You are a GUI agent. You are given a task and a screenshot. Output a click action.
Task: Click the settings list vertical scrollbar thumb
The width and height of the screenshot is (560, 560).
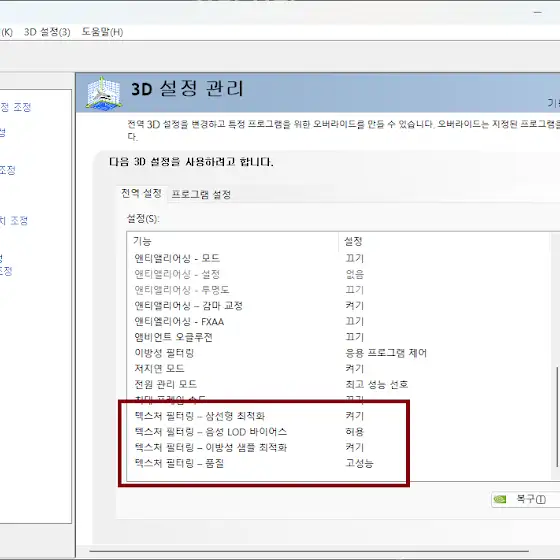click(557, 417)
